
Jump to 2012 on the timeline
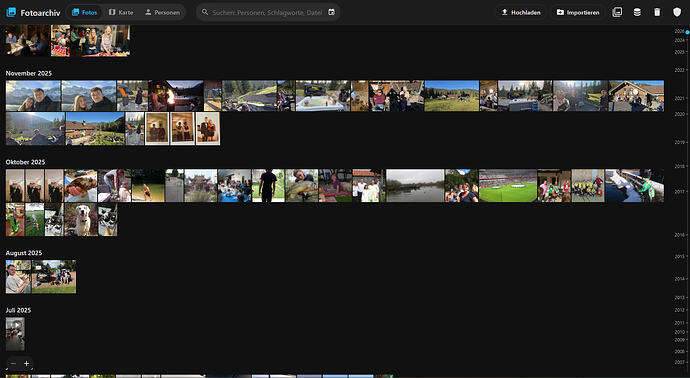click(x=679, y=310)
